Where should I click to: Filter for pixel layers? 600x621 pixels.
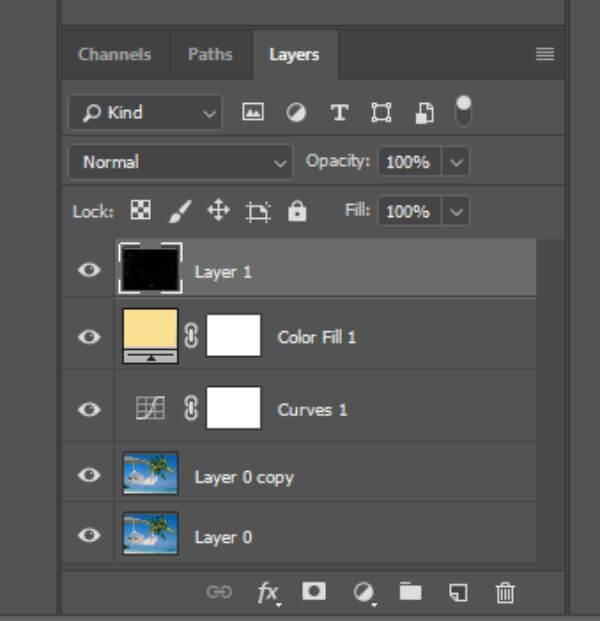[253, 112]
